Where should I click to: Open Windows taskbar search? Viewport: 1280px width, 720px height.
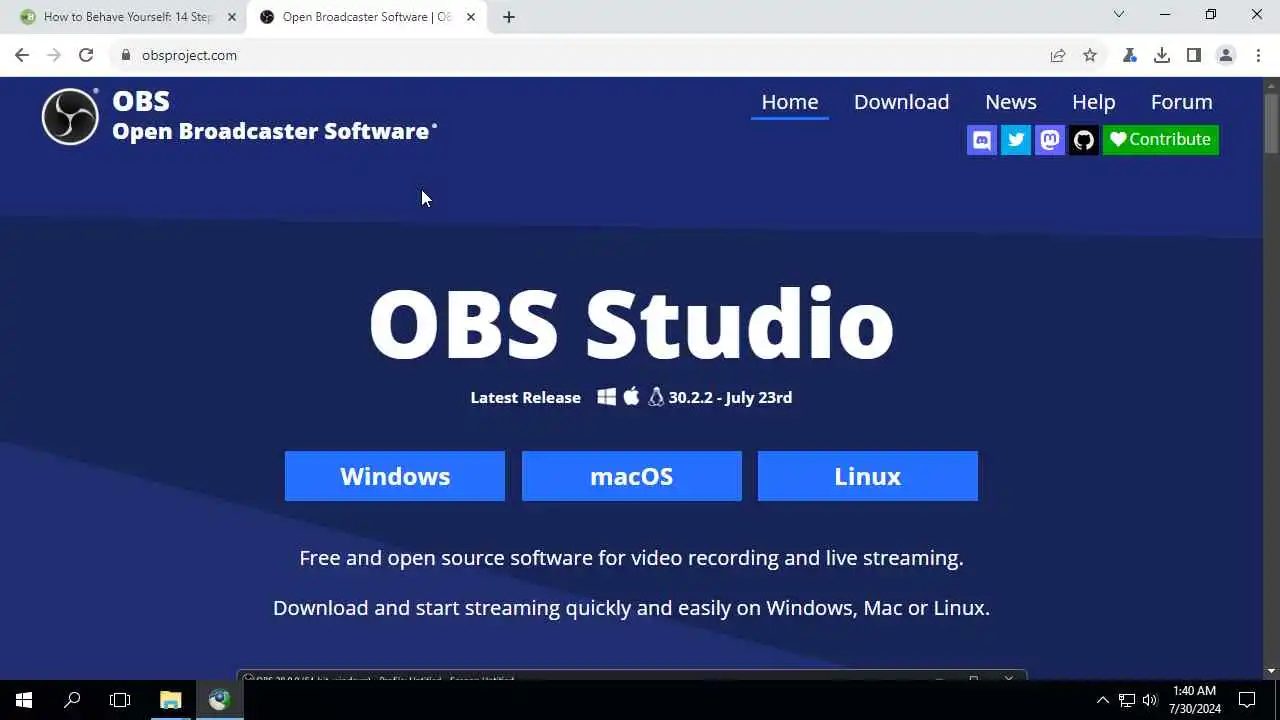[x=72, y=700]
